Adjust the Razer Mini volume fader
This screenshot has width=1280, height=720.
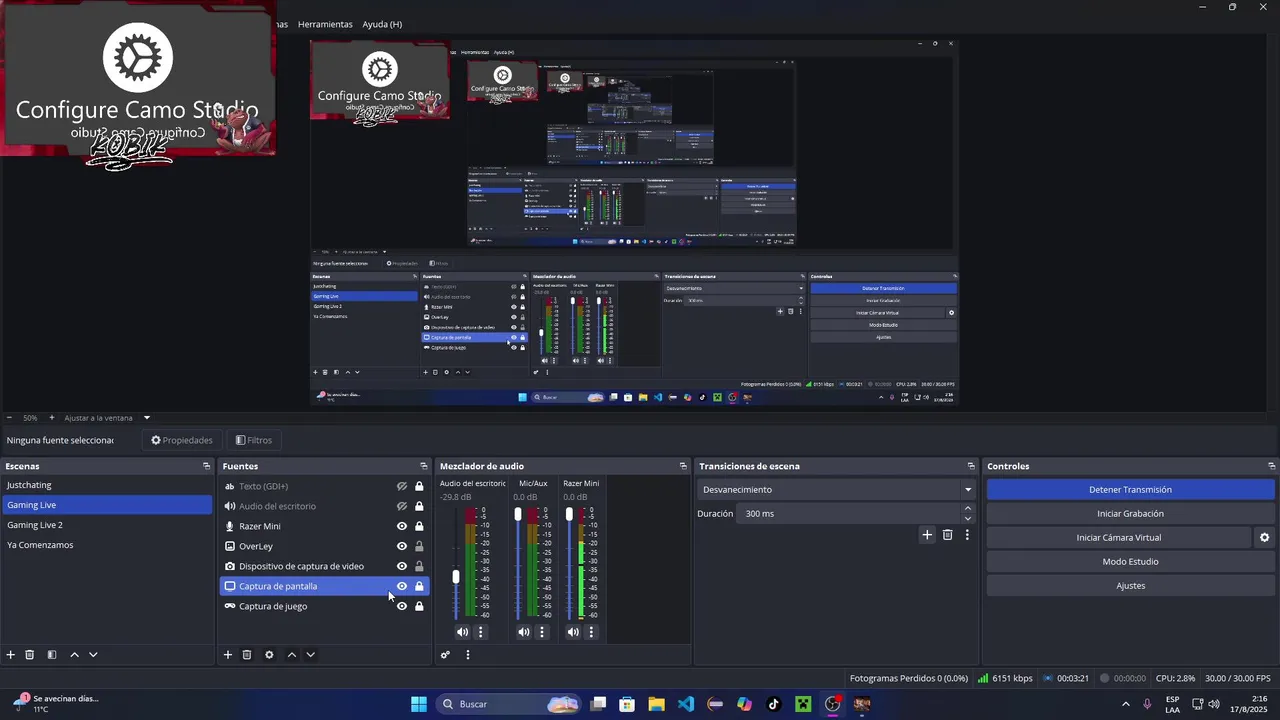pyautogui.click(x=569, y=514)
